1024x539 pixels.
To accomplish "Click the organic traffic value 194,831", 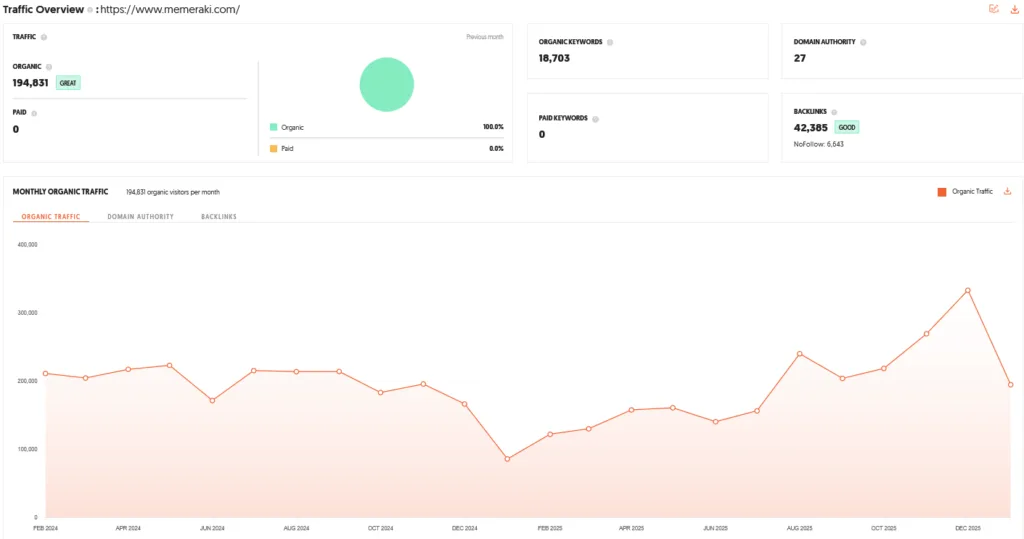I will (31, 83).
